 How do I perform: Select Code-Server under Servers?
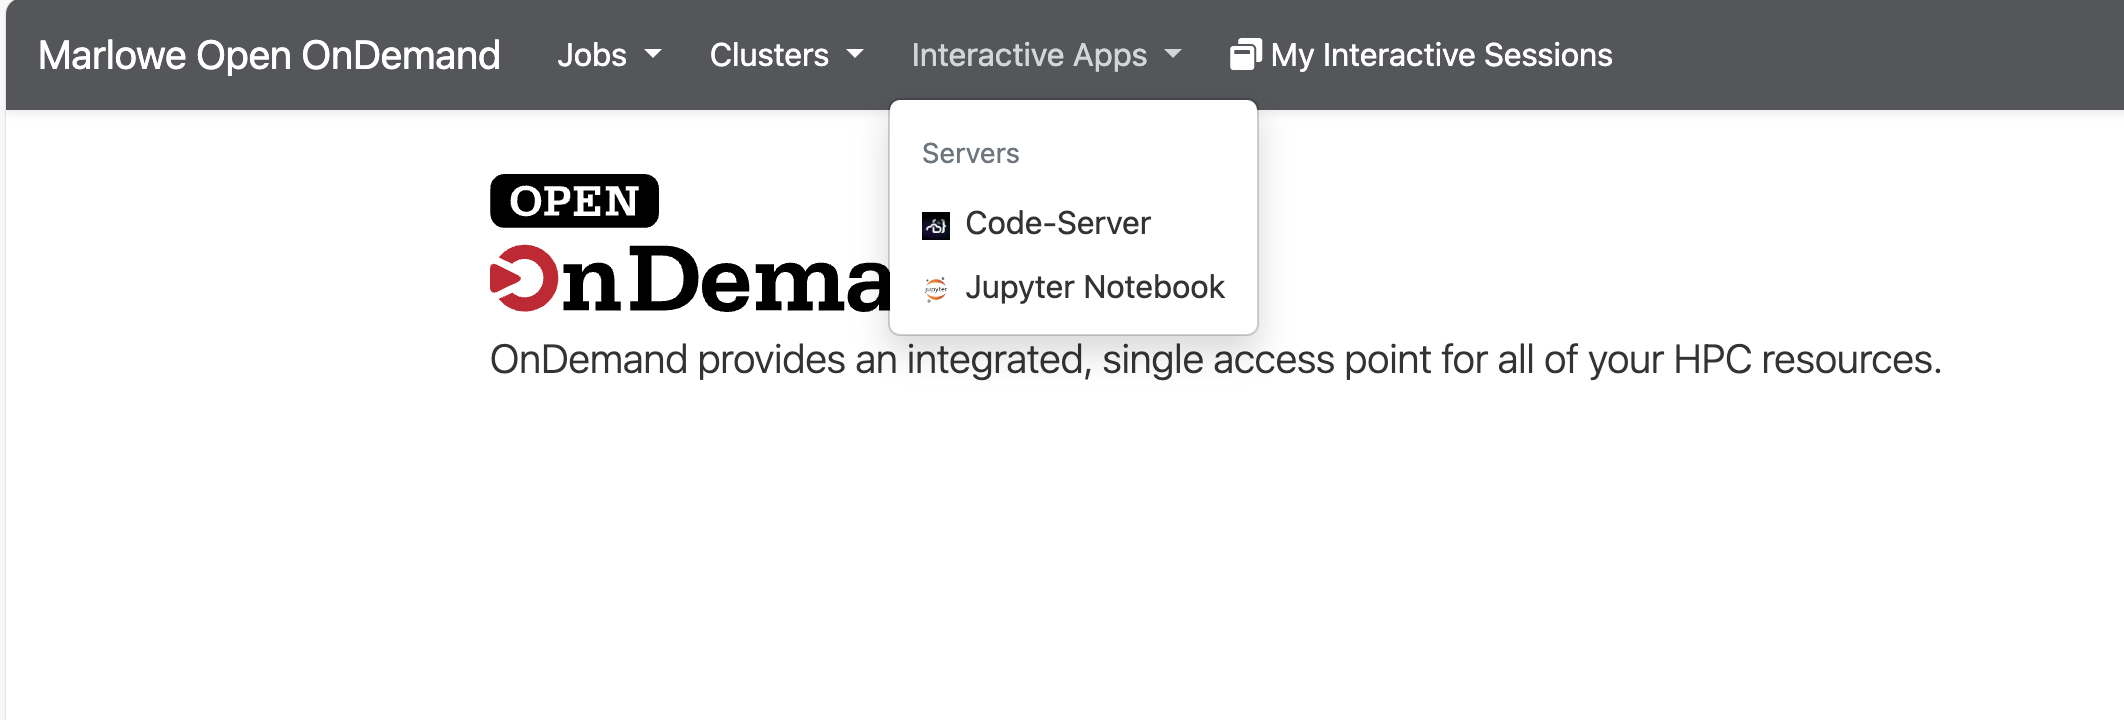1057,223
